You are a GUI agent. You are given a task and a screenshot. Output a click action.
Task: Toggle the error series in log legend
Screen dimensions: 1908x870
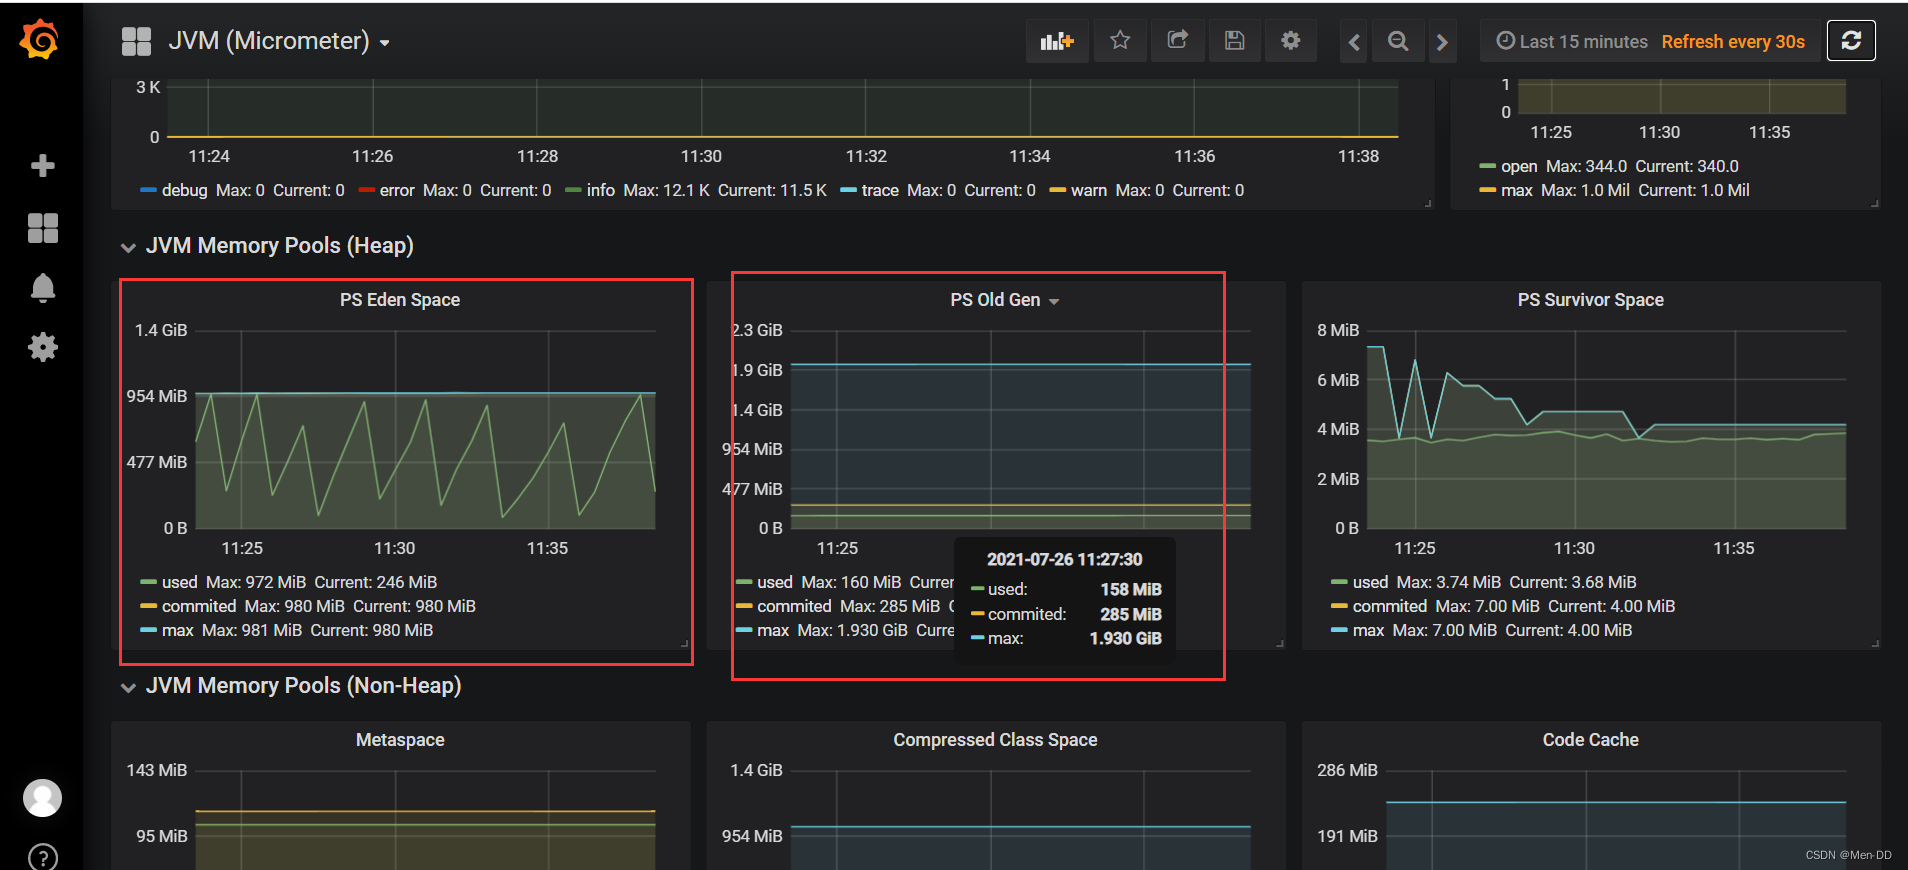[397, 190]
